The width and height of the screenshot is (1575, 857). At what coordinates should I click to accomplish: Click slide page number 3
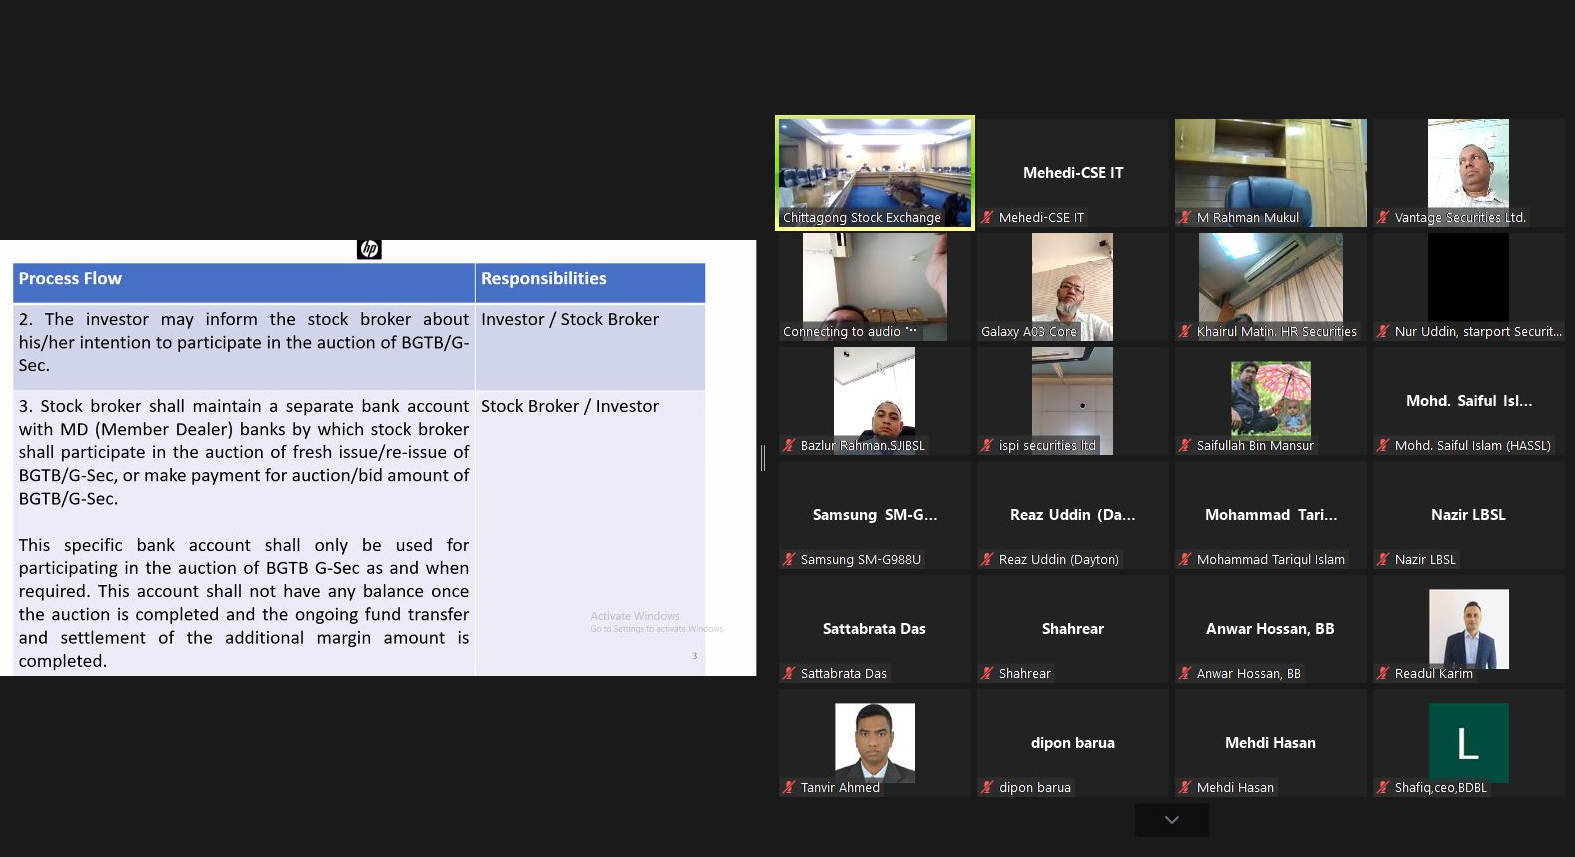[x=695, y=656]
